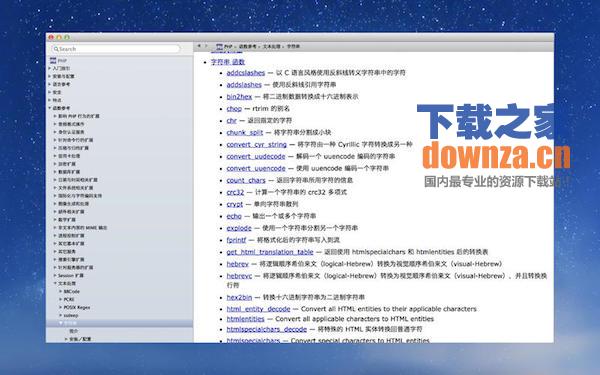600x375 pixels.
Task: Select 非文本内容的 MIME 输出 row
Action: [x=83, y=228]
